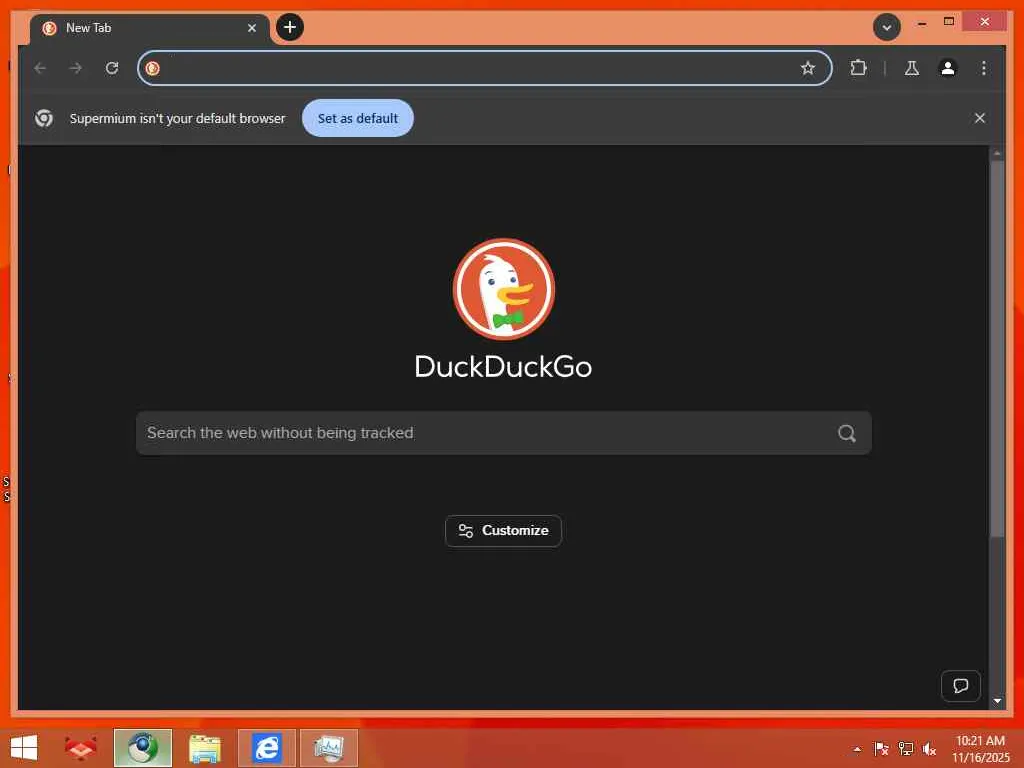Open the red bird taskbar app
The height and width of the screenshot is (768, 1024).
(80, 748)
